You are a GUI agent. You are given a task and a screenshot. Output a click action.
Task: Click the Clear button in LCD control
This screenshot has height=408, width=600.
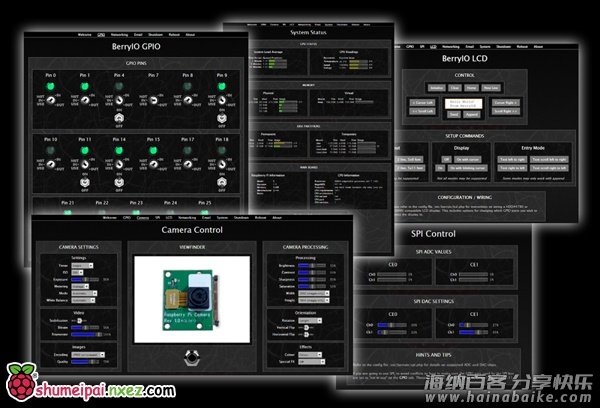pos(455,88)
